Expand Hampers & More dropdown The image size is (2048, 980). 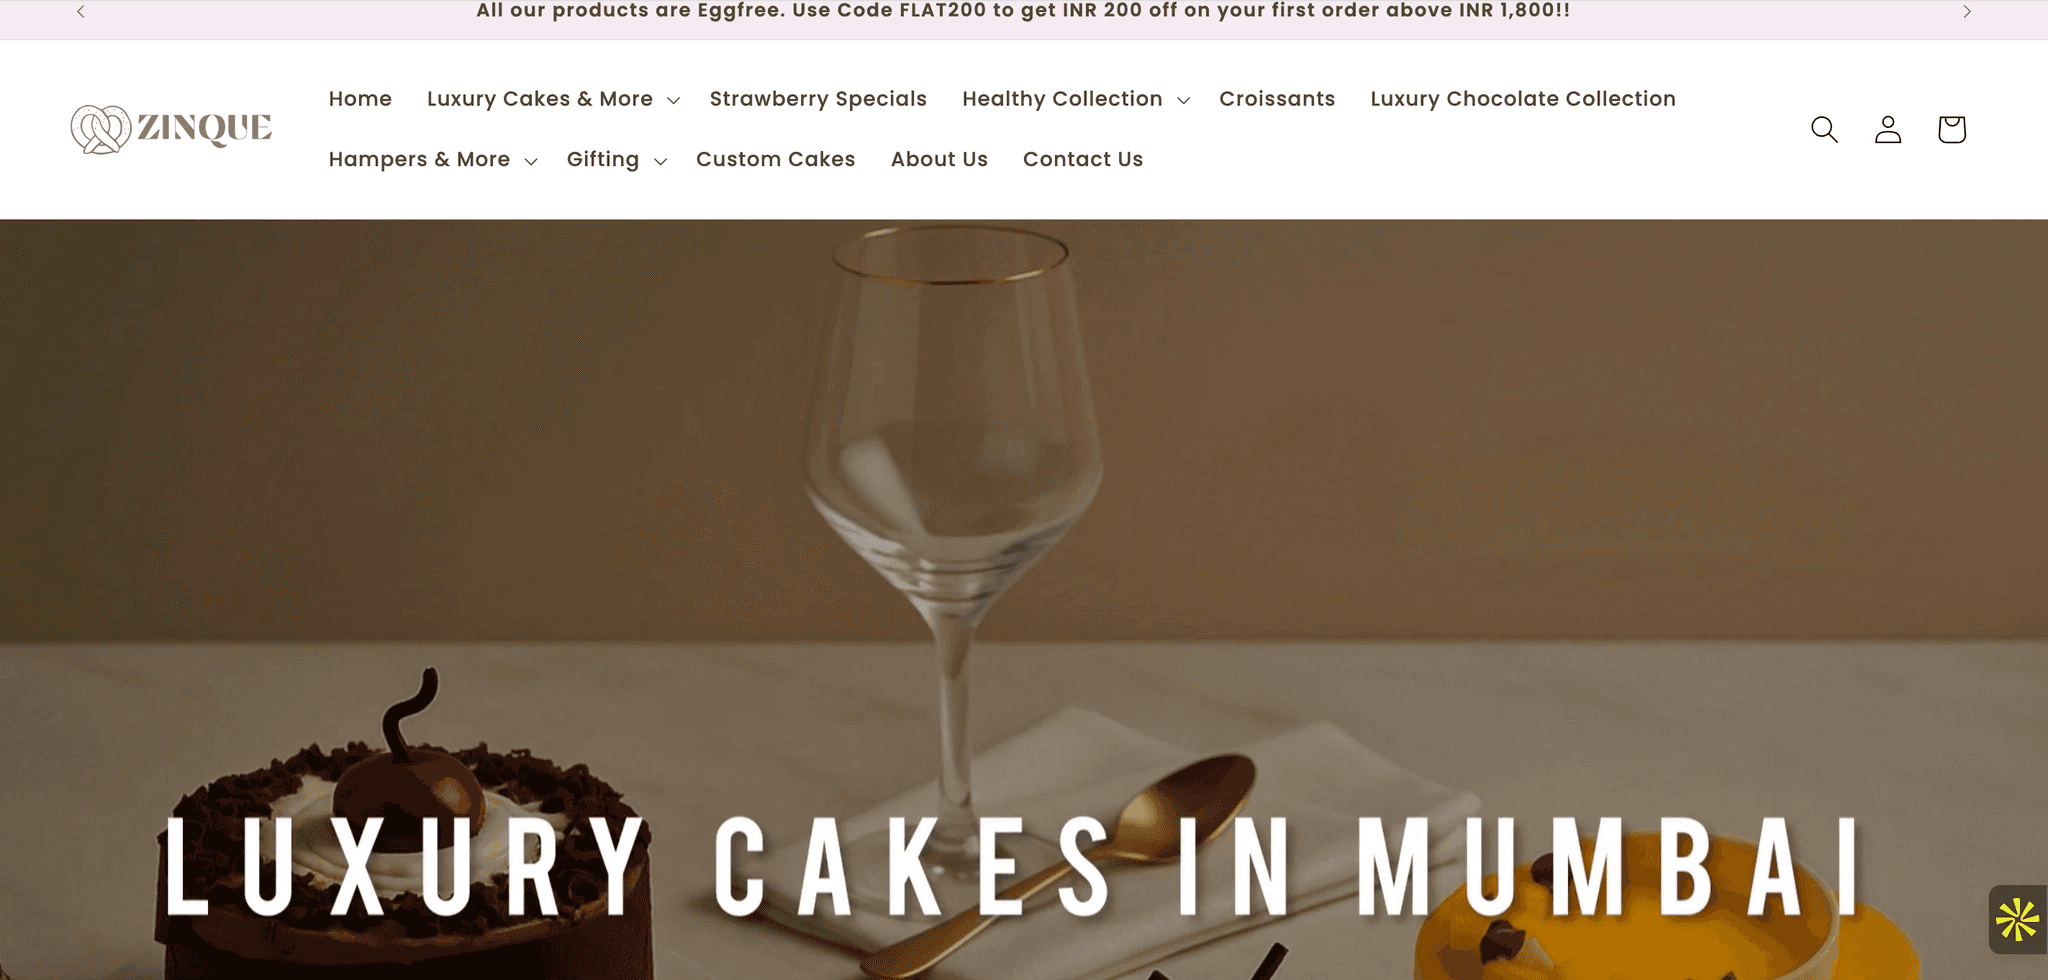point(432,160)
